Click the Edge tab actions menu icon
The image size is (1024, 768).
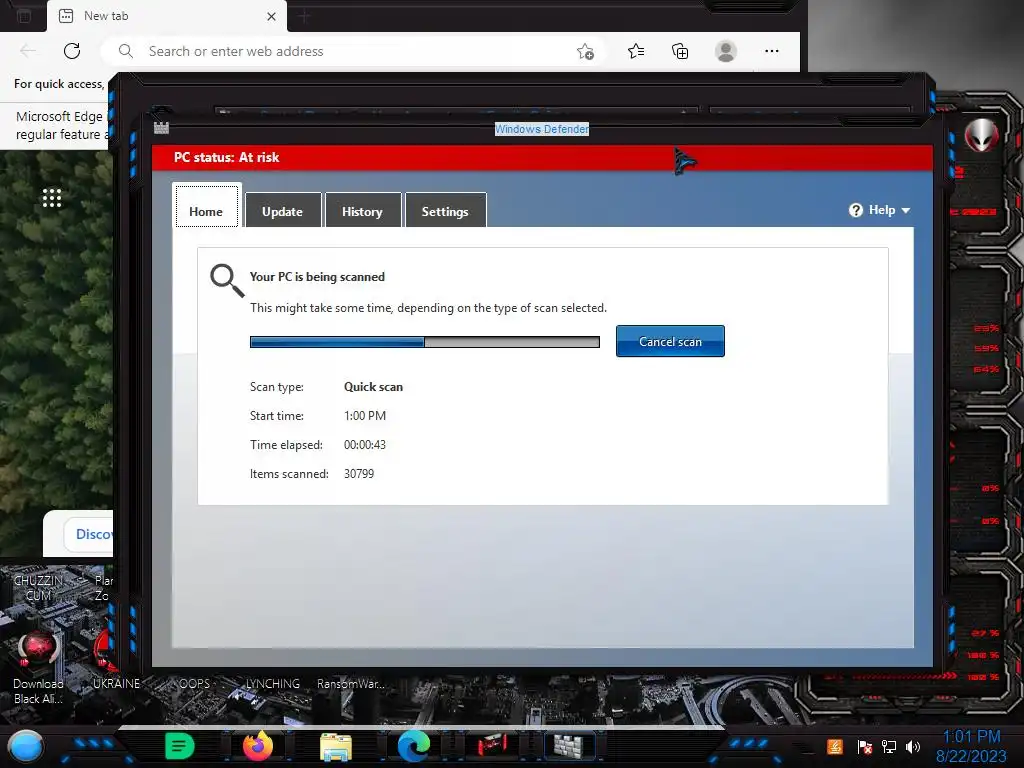(24, 16)
